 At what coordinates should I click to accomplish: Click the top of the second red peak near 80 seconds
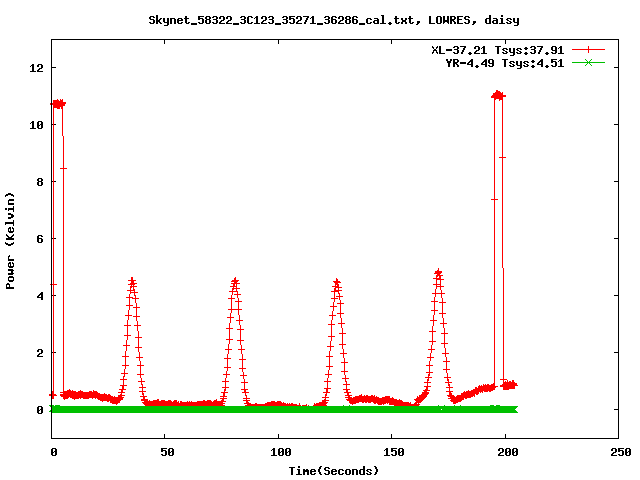pos(235,282)
